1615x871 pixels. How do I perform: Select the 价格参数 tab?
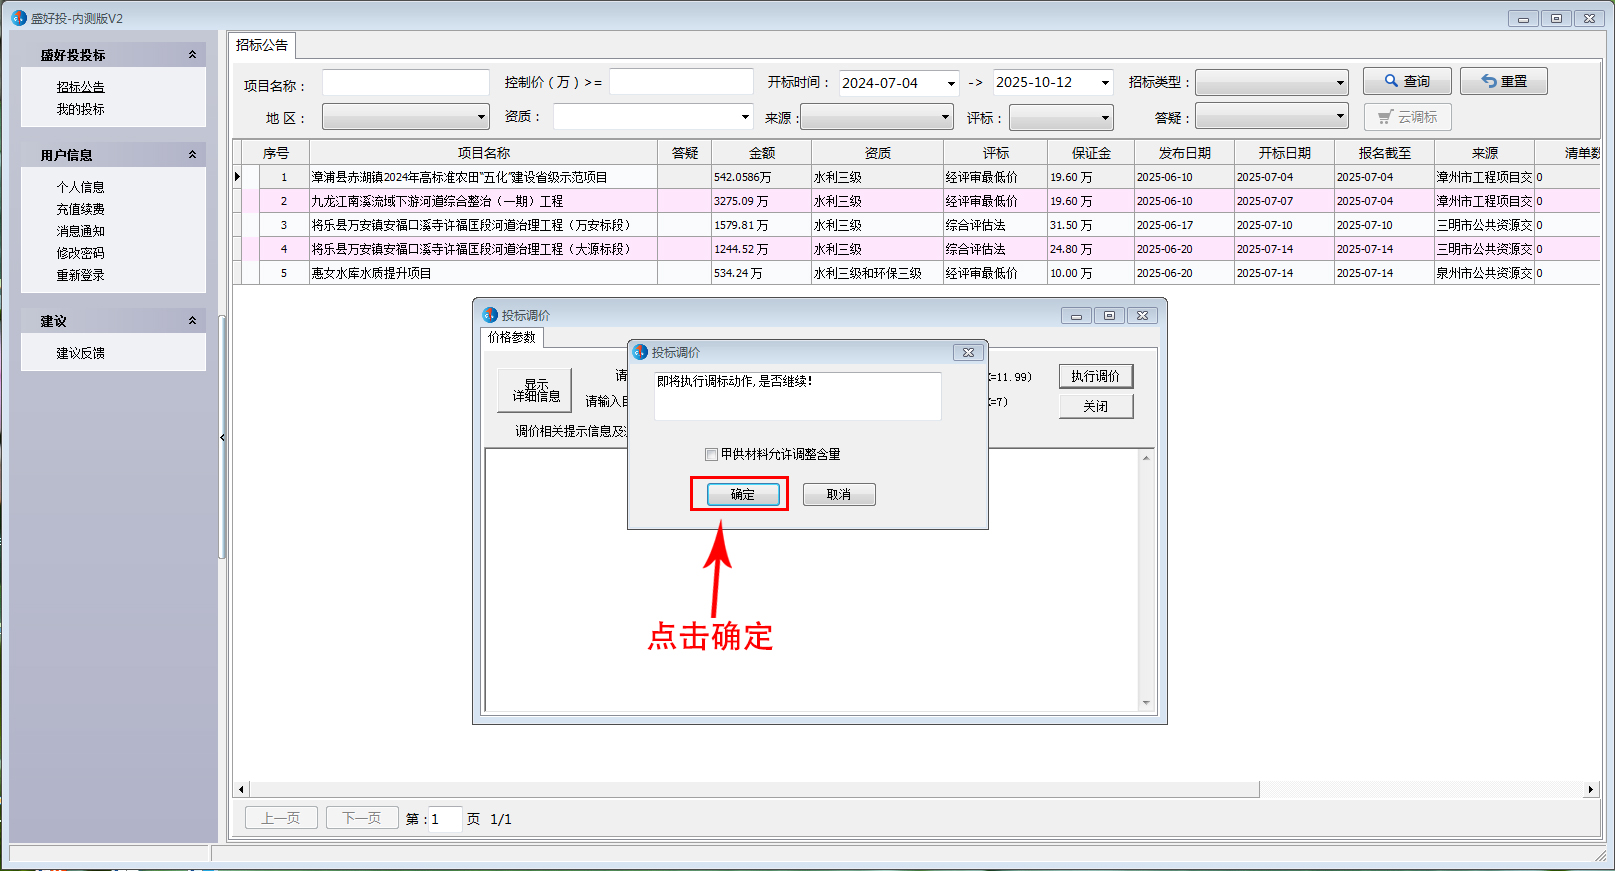click(512, 338)
